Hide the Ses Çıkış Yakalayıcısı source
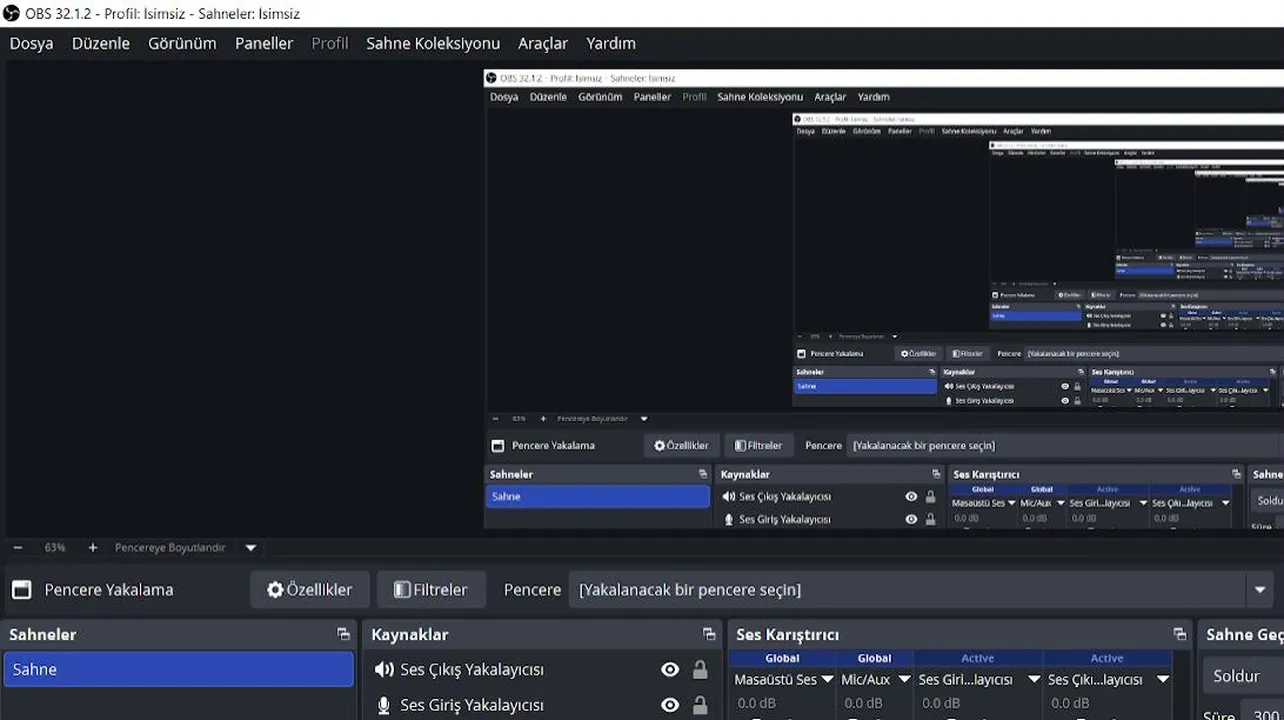 [x=670, y=670]
